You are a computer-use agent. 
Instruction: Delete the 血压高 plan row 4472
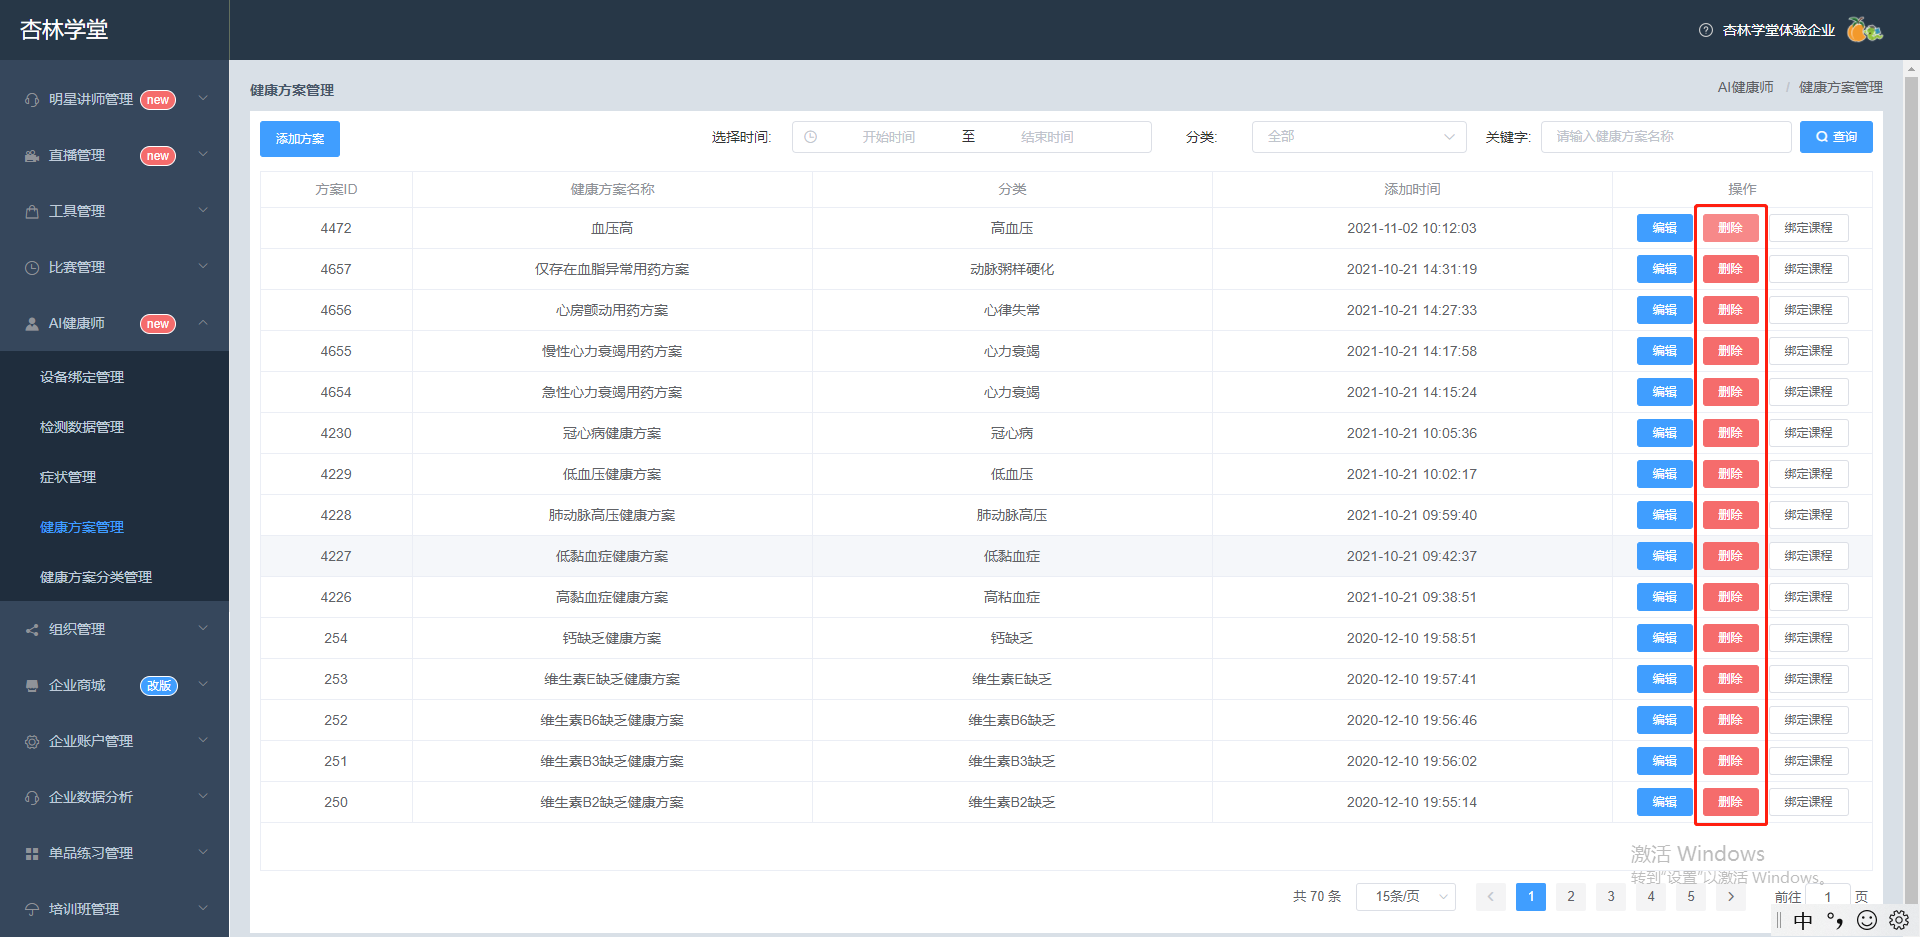(1731, 228)
